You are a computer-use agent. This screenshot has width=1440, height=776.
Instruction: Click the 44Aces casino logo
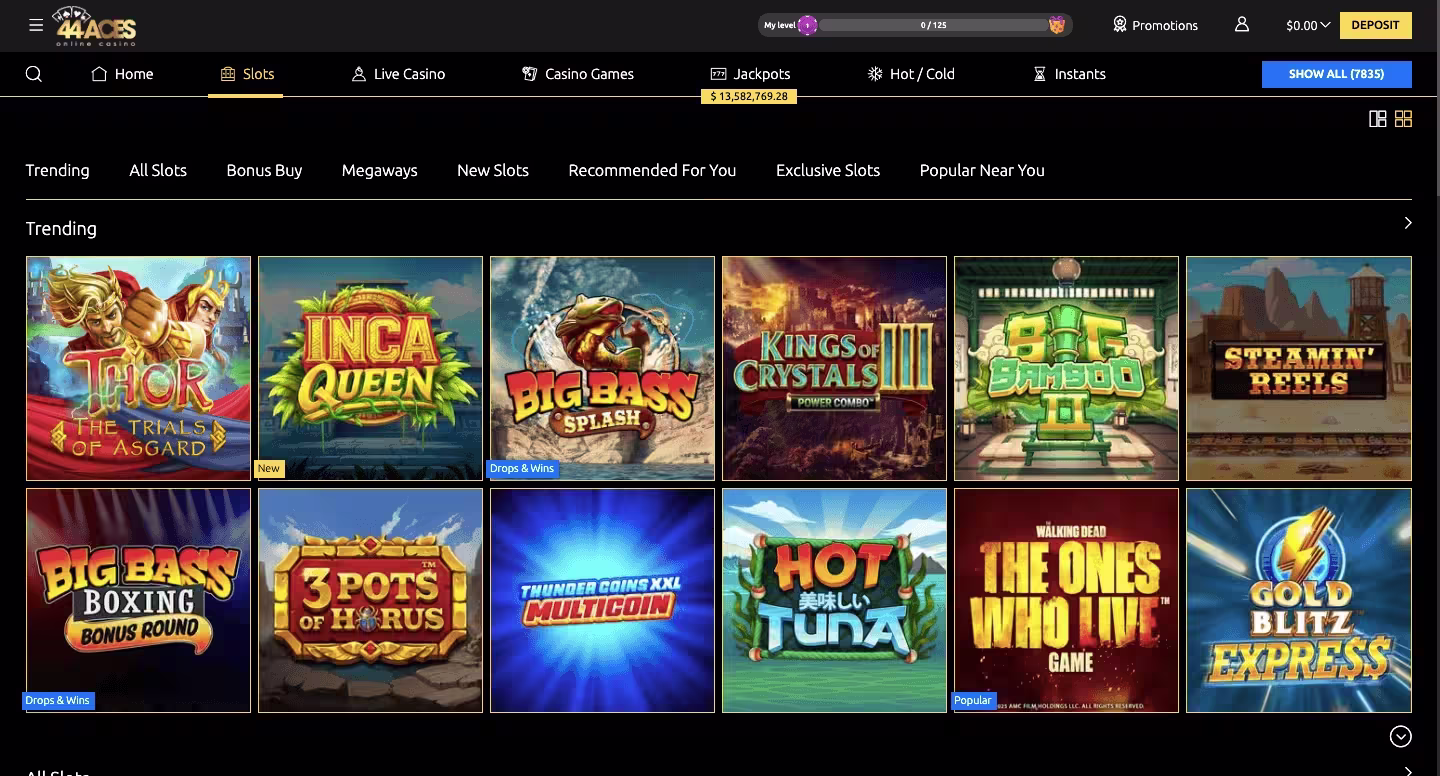pyautogui.click(x=96, y=27)
